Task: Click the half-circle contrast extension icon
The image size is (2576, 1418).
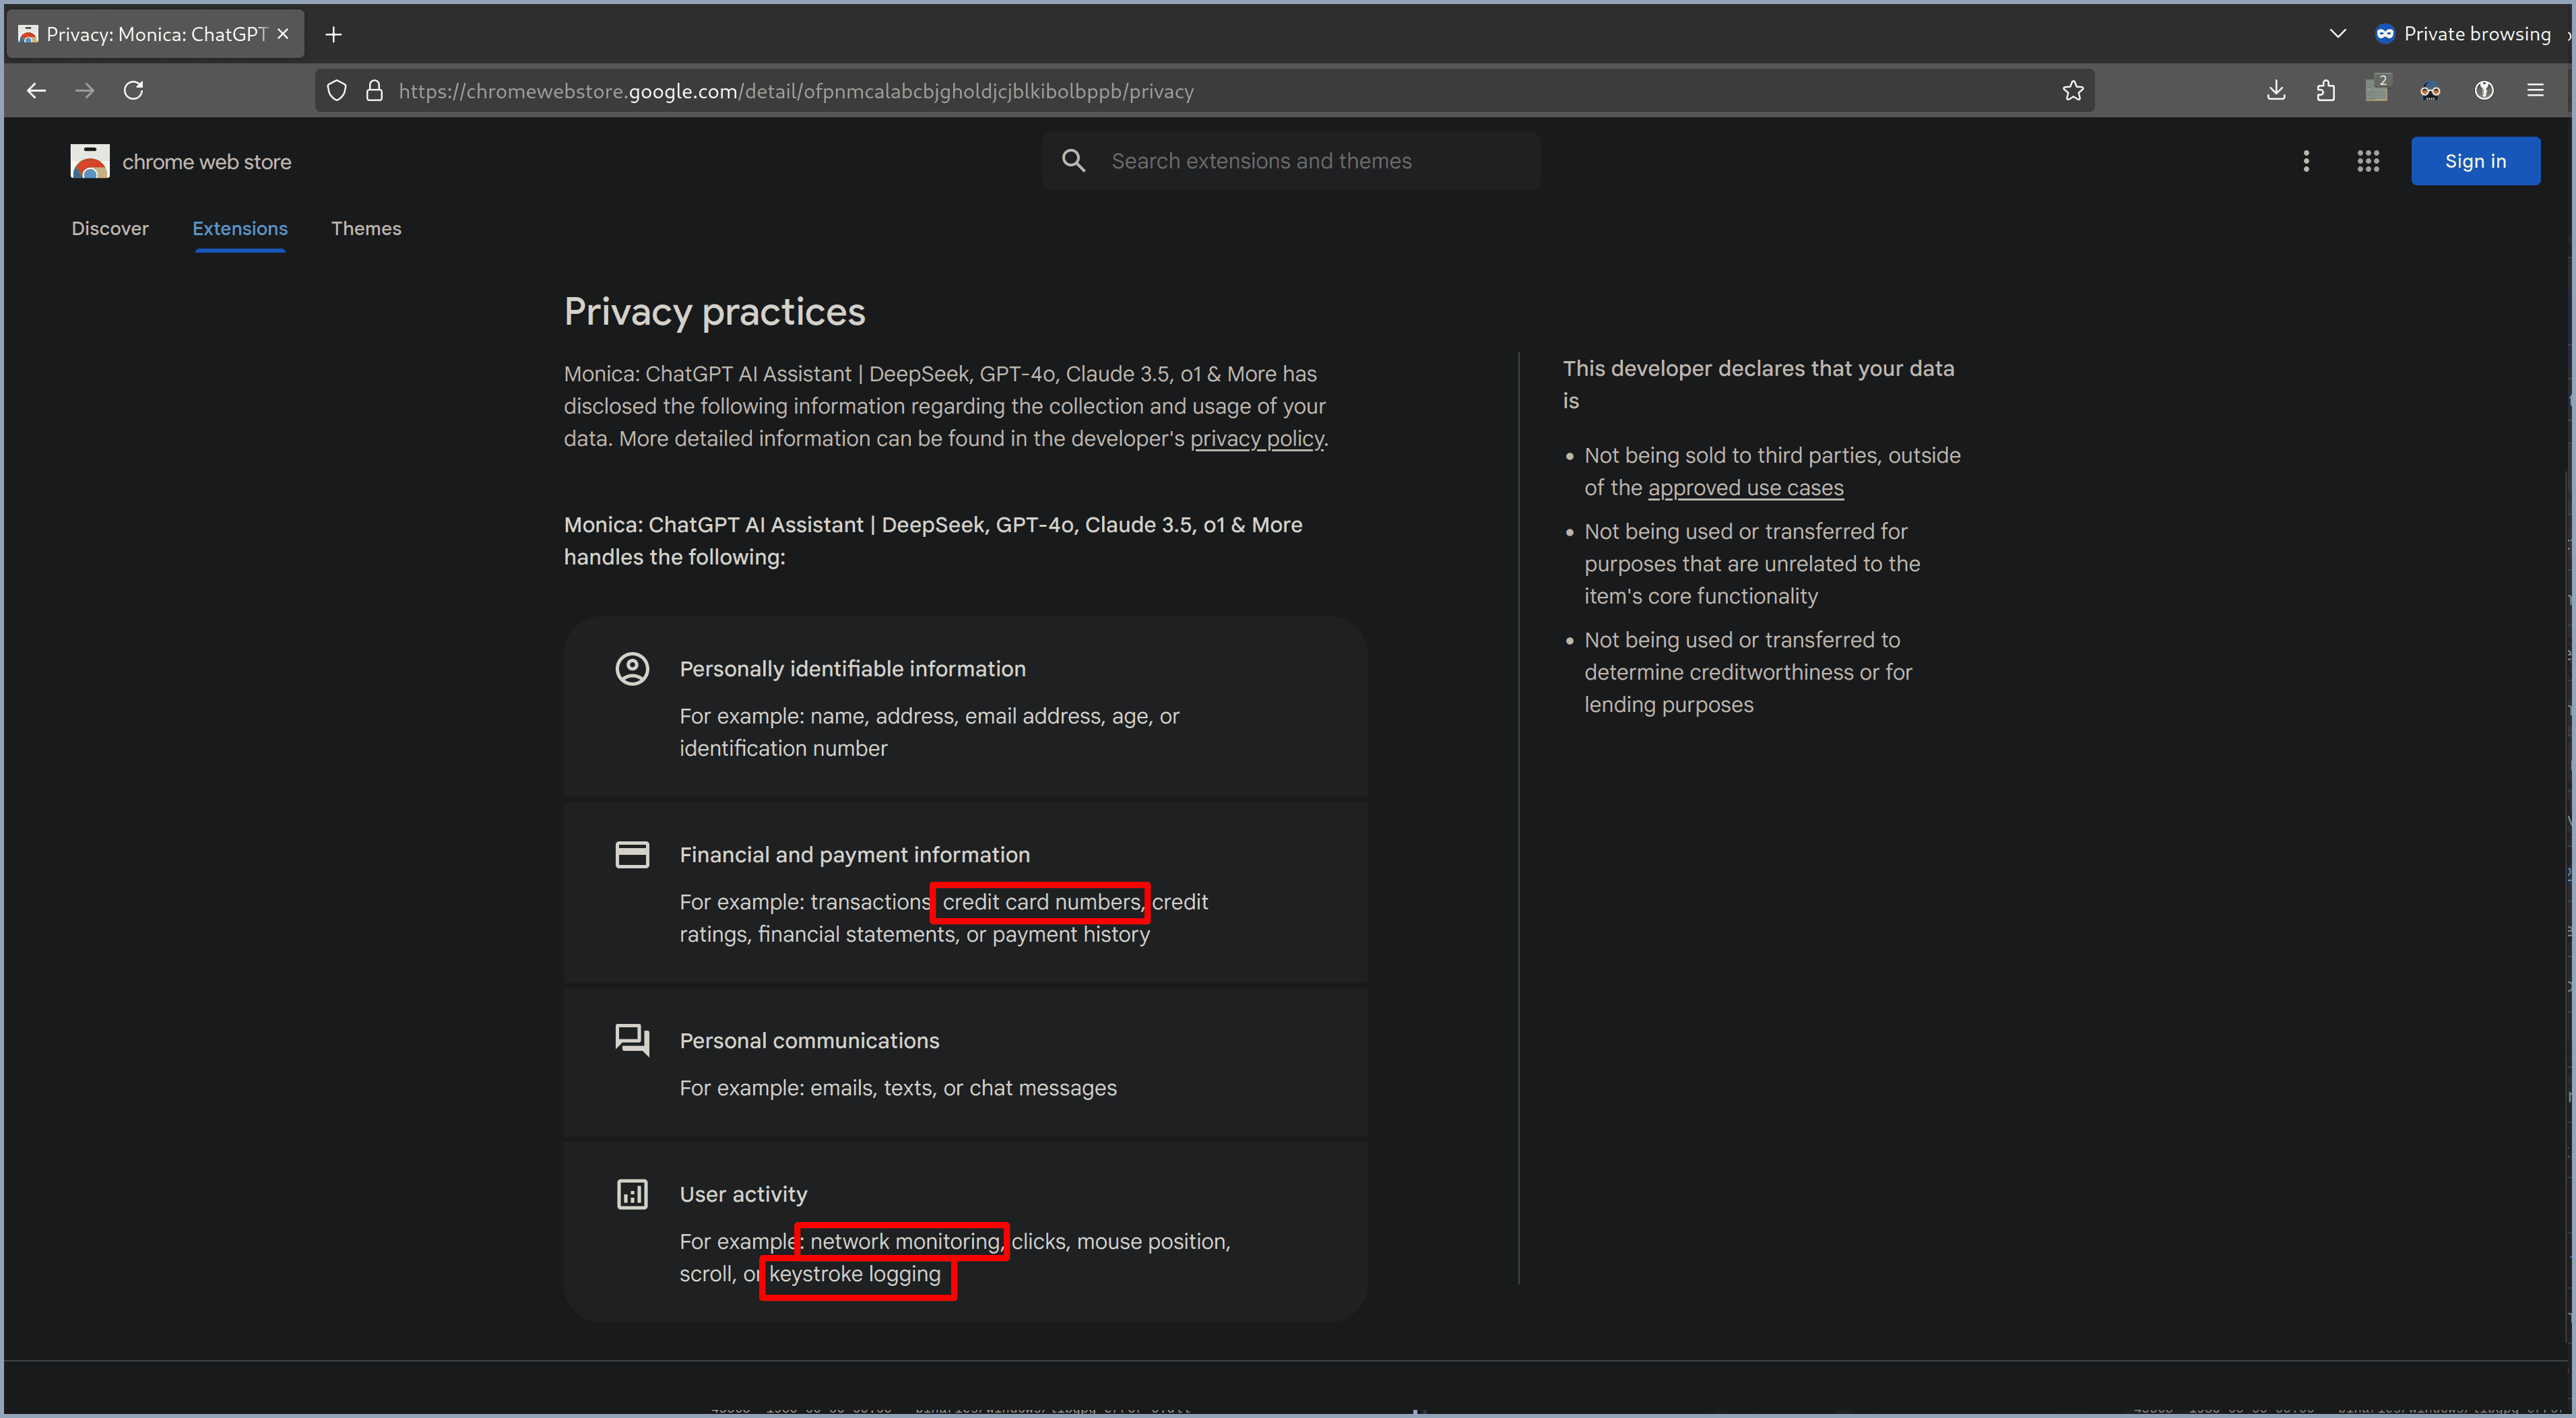Action: (2484, 91)
